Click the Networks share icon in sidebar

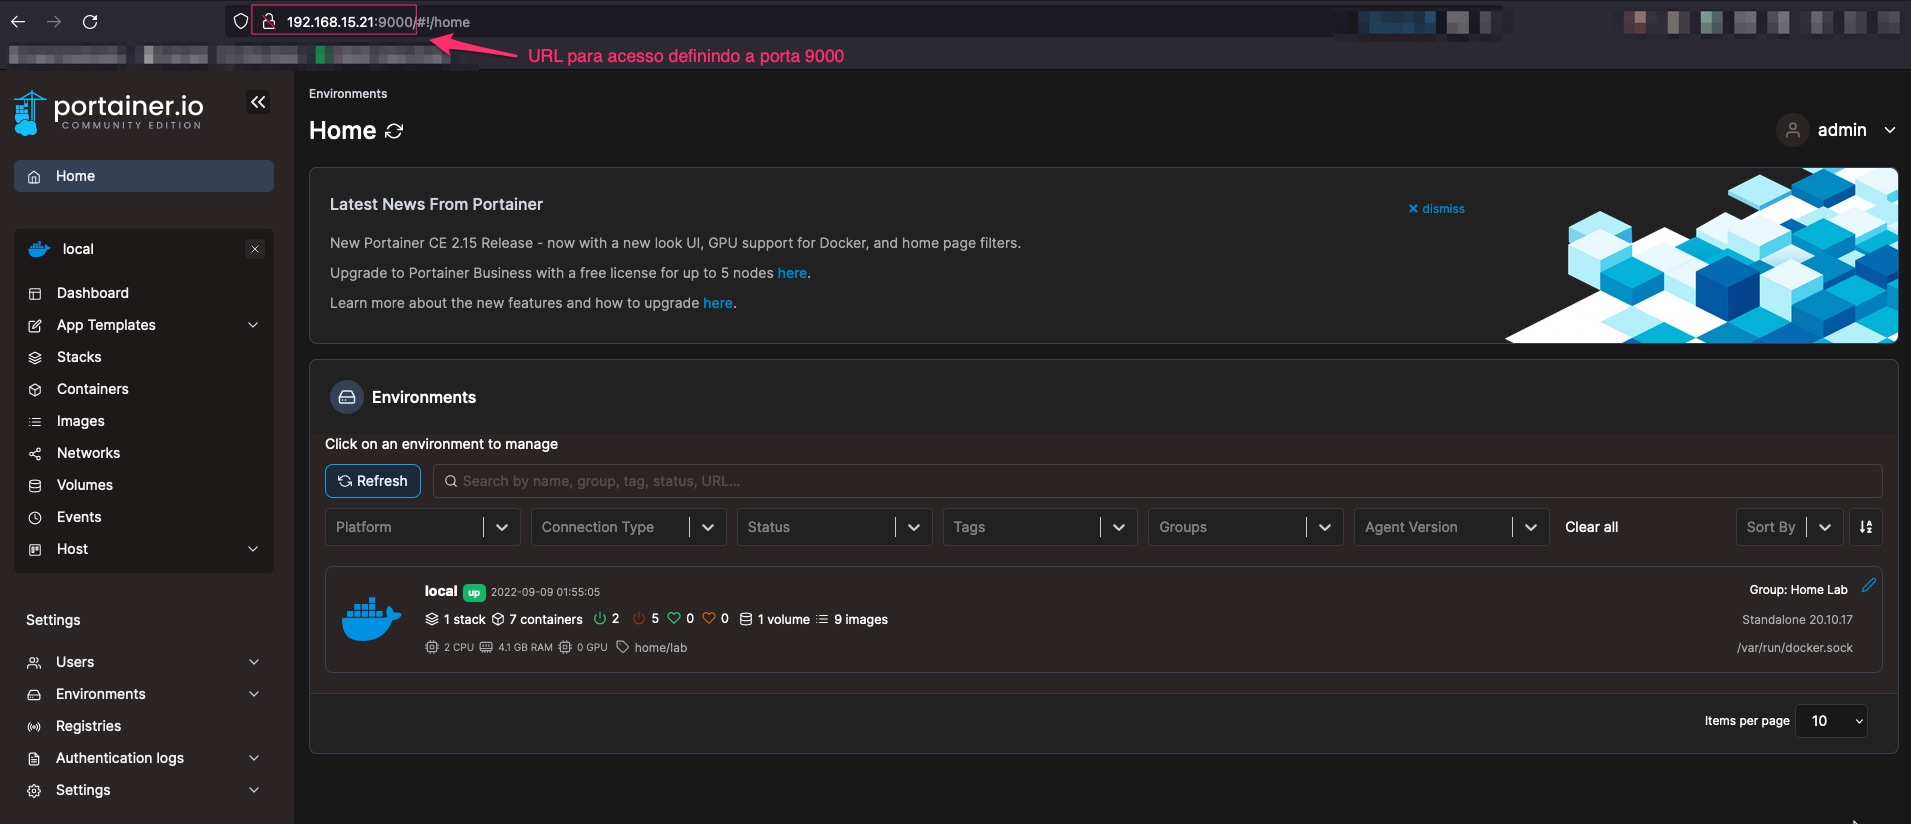pyautogui.click(x=35, y=454)
